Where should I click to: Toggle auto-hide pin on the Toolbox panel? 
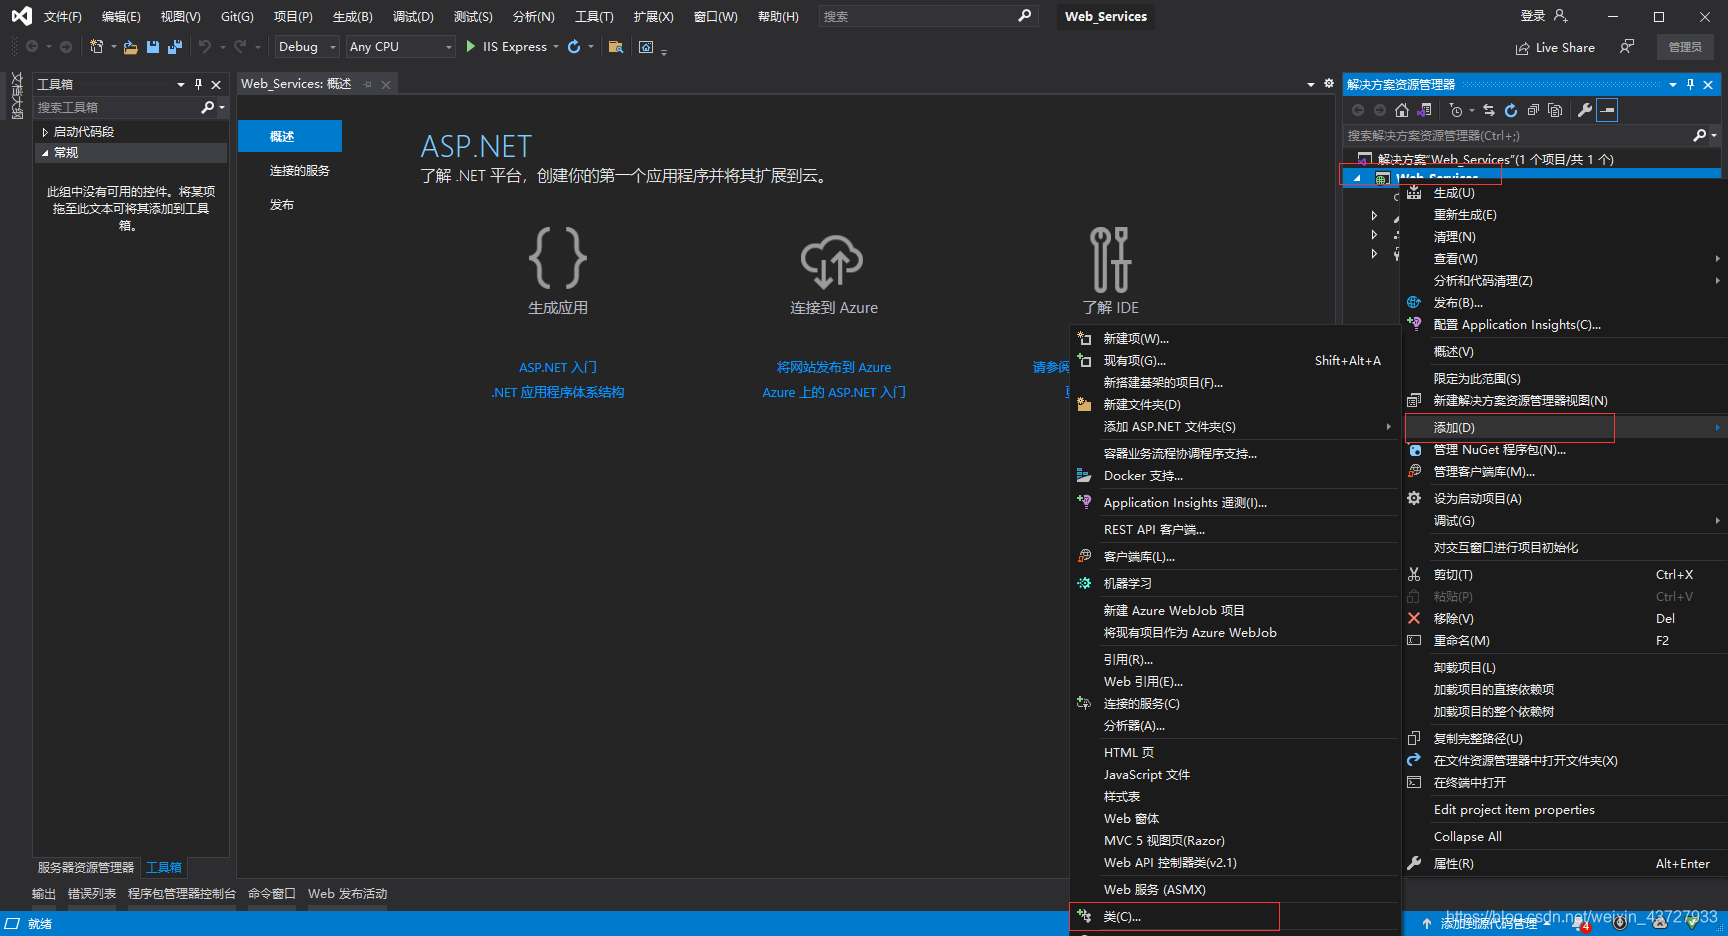(x=198, y=84)
